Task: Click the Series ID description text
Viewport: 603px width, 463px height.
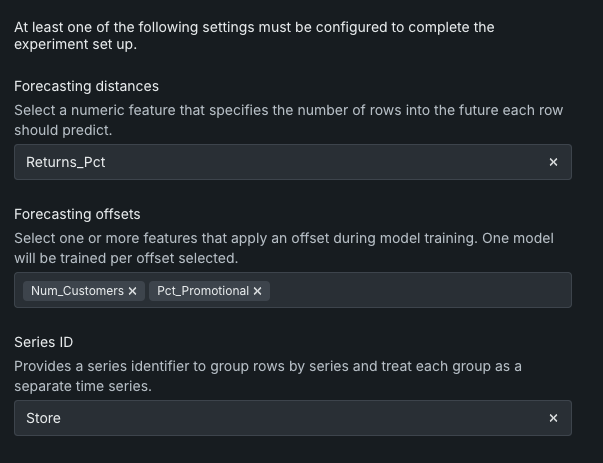Action: [267, 375]
